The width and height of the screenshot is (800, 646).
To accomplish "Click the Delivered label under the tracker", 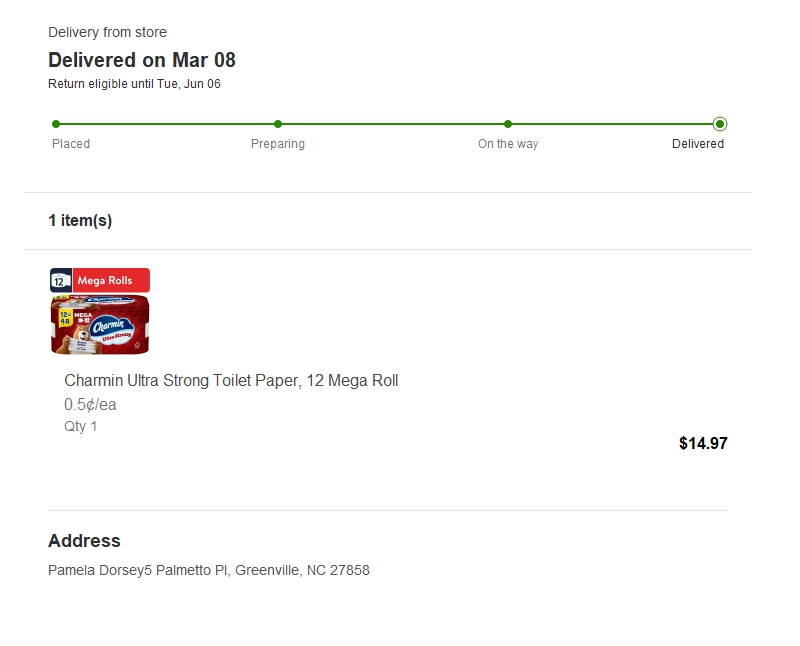I will (698, 144).
